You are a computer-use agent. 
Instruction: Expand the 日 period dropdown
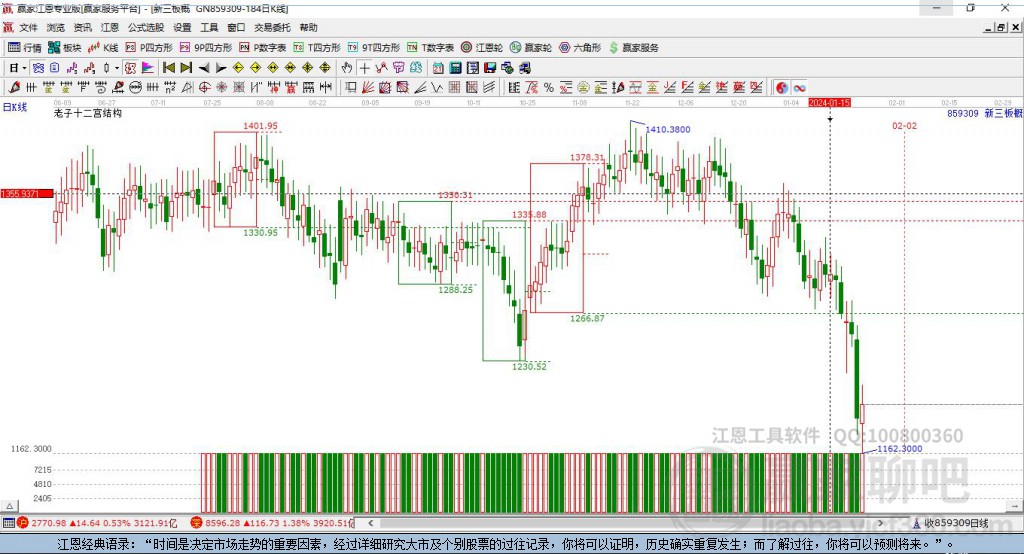(24, 68)
